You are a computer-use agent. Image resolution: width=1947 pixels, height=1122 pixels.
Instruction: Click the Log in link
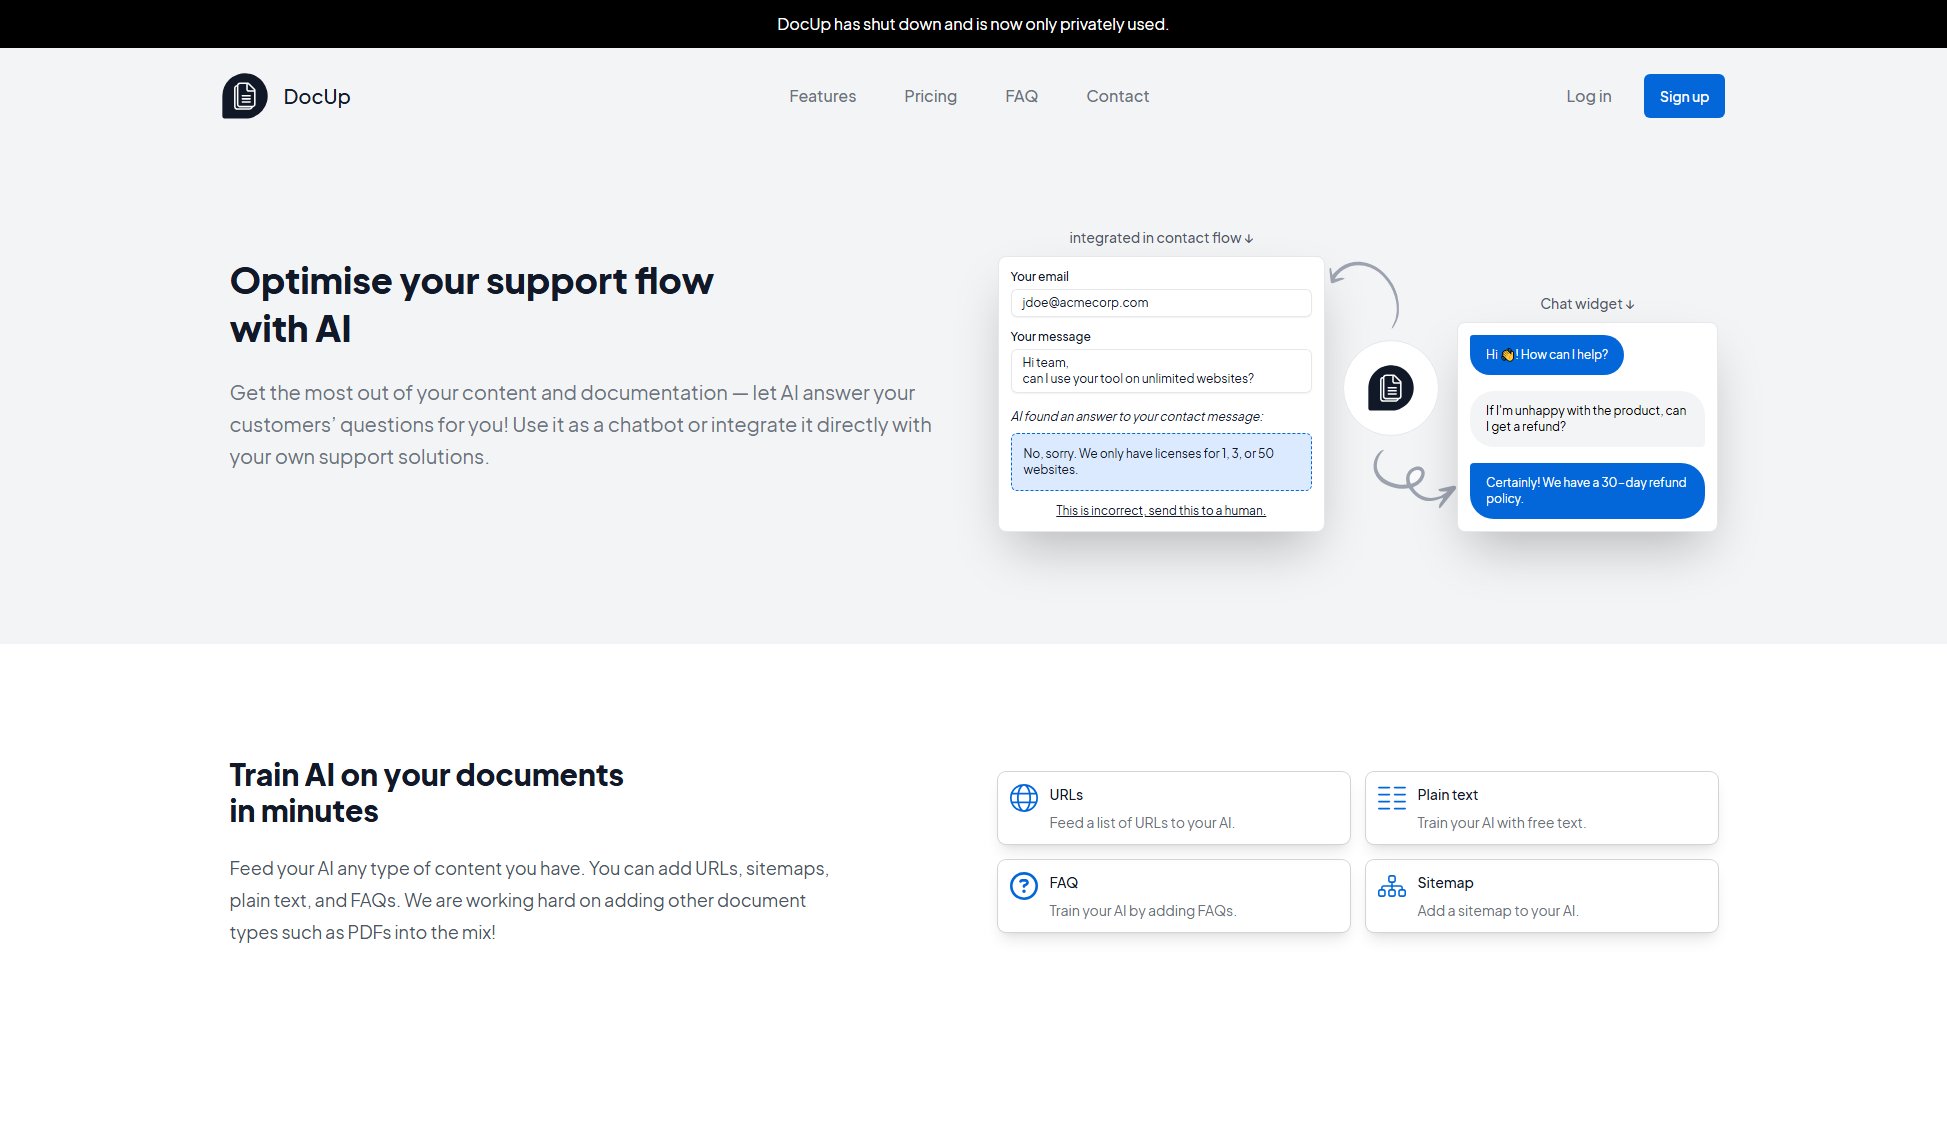click(1588, 96)
